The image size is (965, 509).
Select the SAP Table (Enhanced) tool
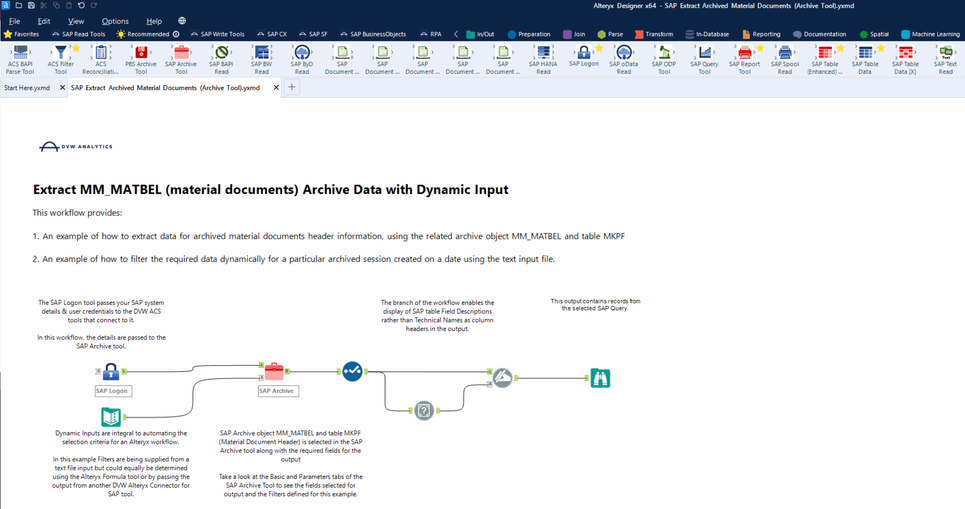point(825,59)
